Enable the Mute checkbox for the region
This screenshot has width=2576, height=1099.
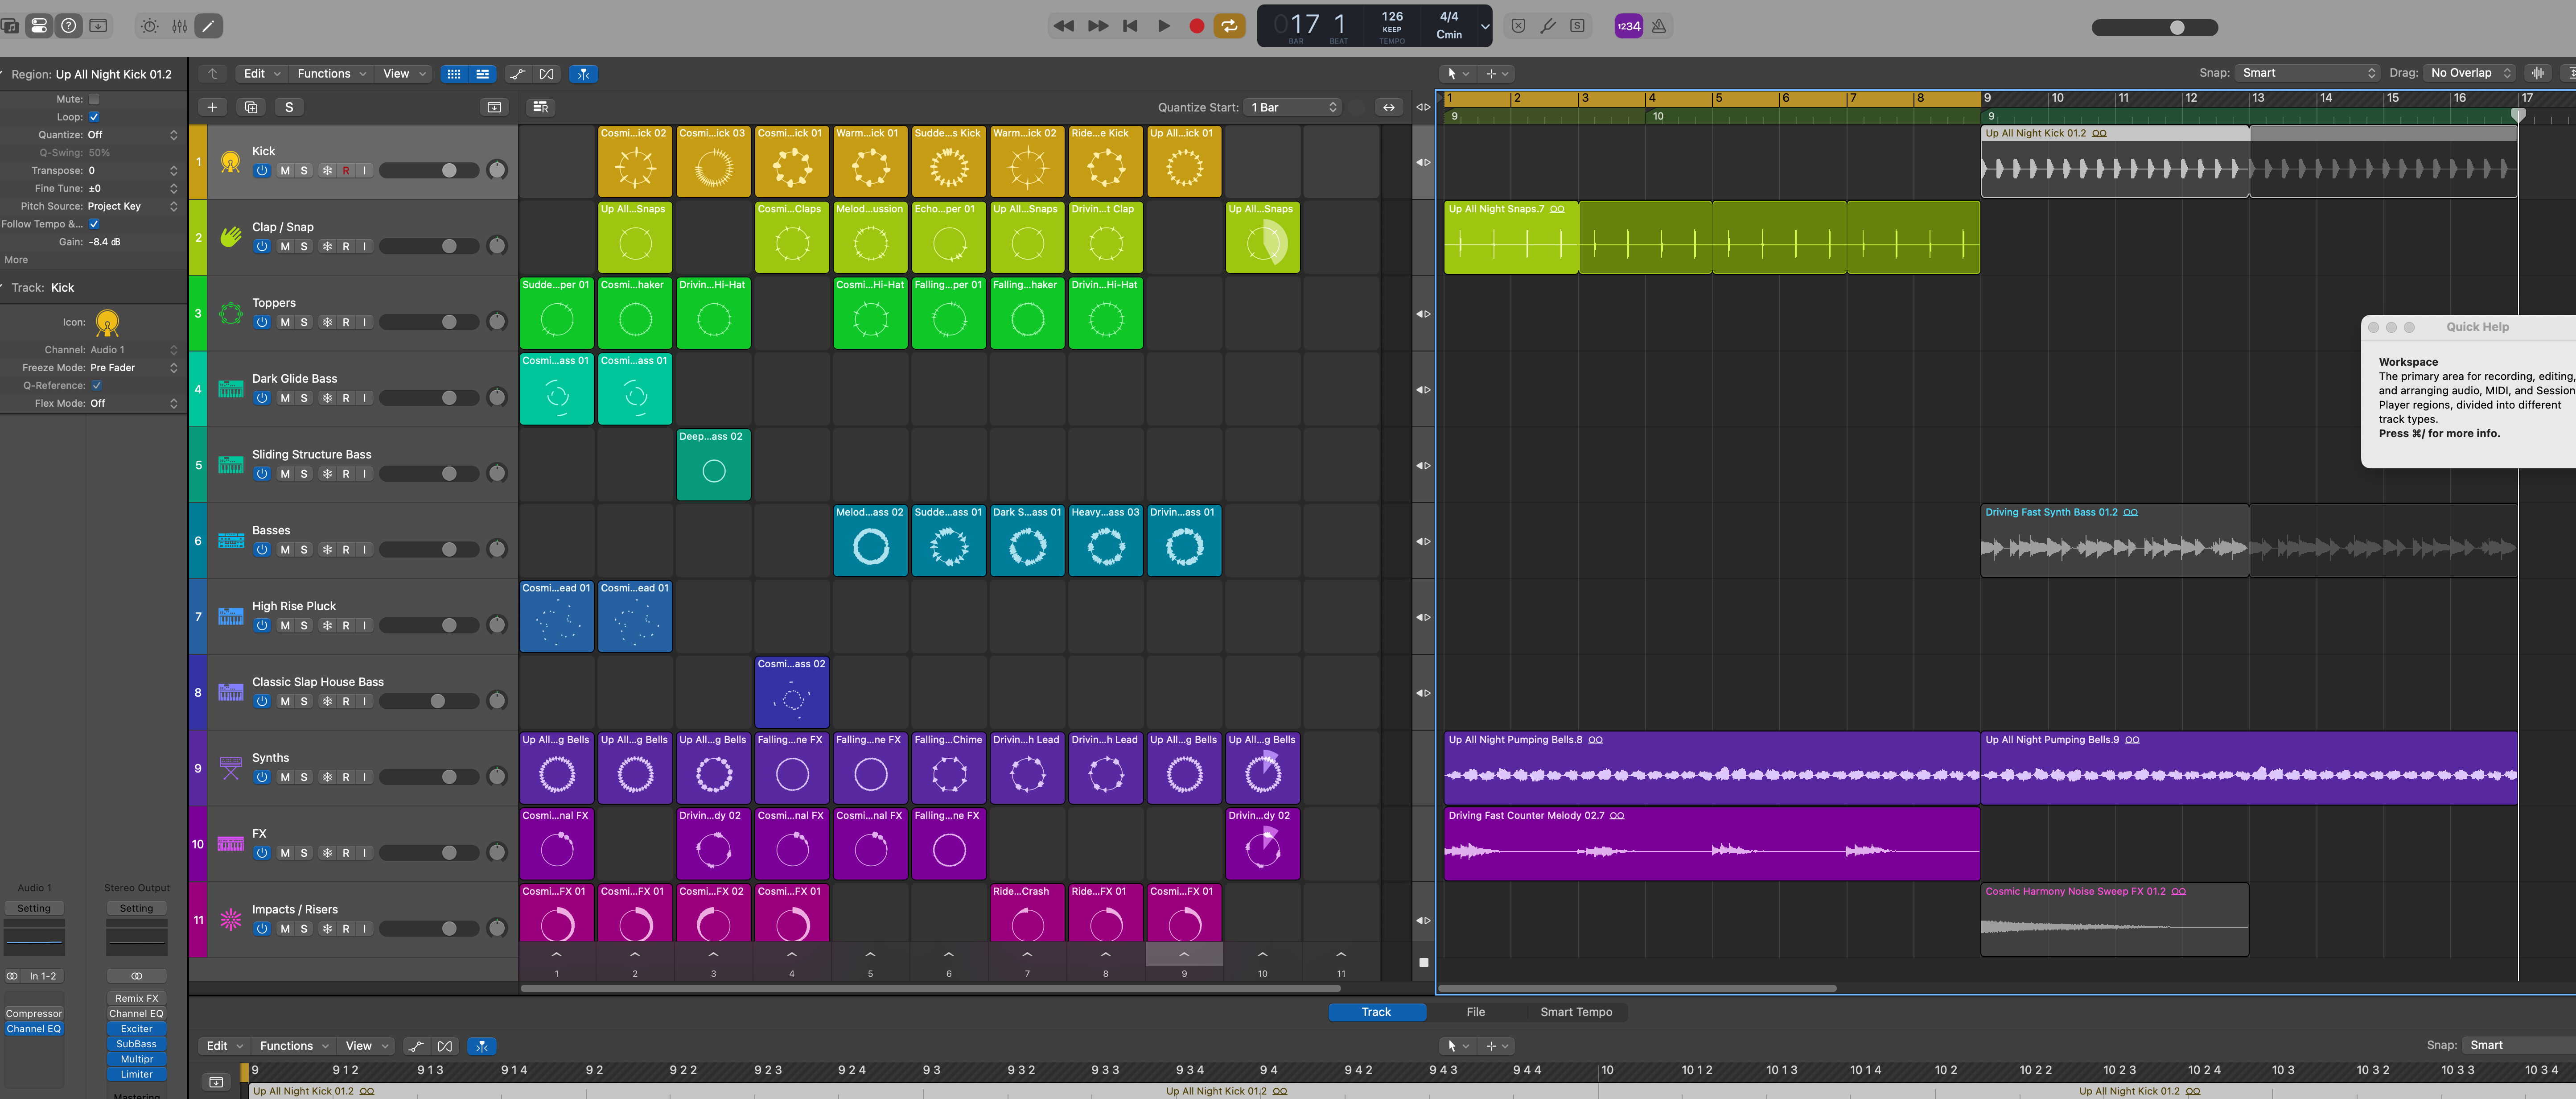coord(94,99)
